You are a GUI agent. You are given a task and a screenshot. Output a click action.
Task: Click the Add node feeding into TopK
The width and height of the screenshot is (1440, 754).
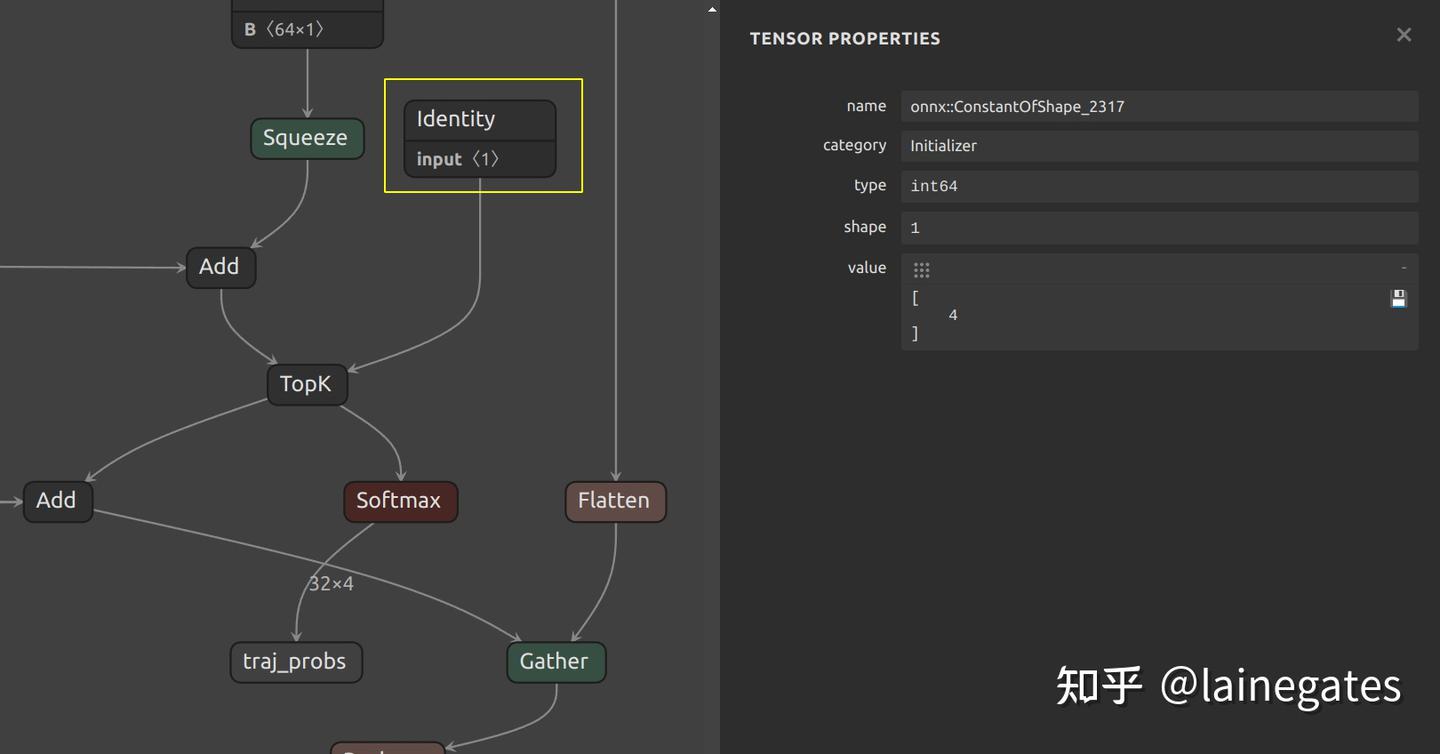click(220, 267)
